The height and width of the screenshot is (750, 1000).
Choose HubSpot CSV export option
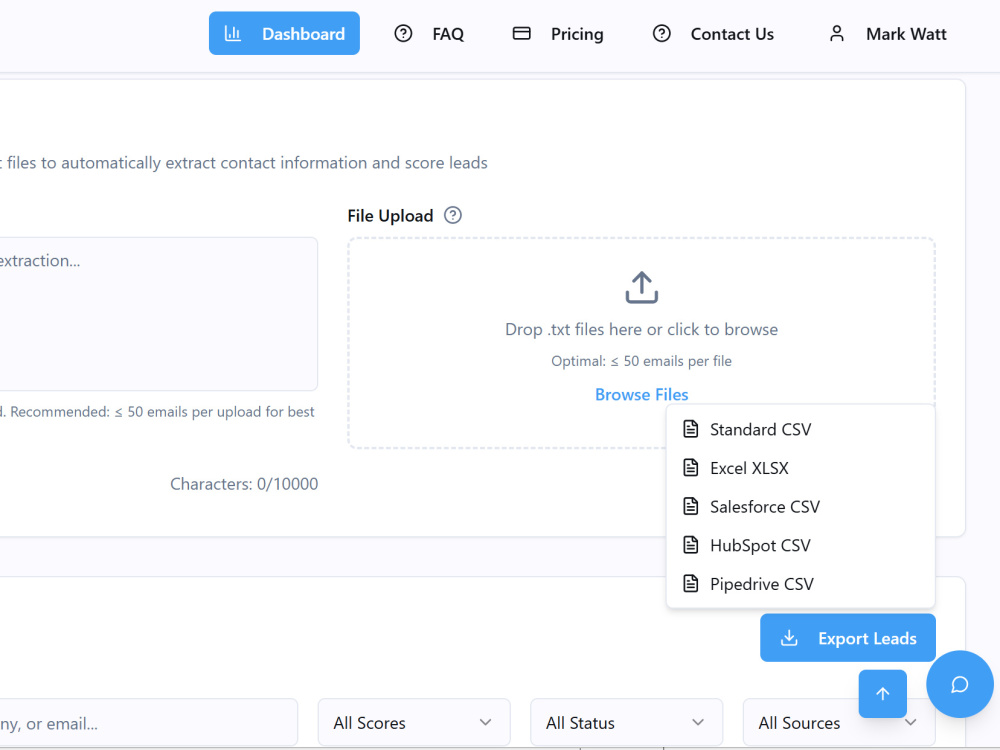click(800, 545)
